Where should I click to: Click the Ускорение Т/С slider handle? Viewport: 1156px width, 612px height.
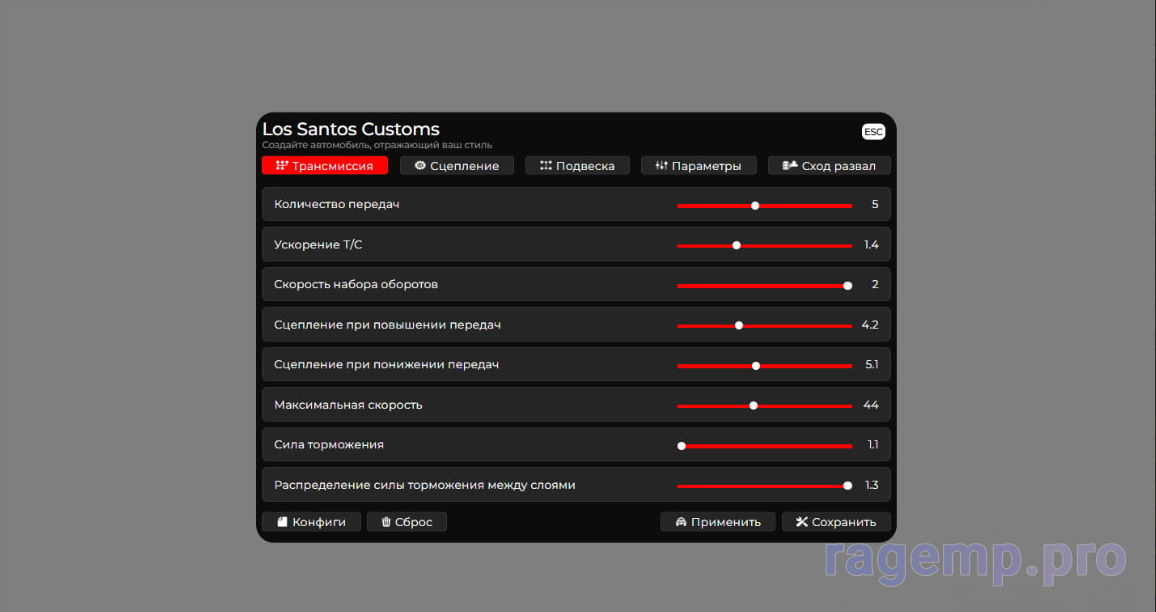pyautogui.click(x=737, y=246)
